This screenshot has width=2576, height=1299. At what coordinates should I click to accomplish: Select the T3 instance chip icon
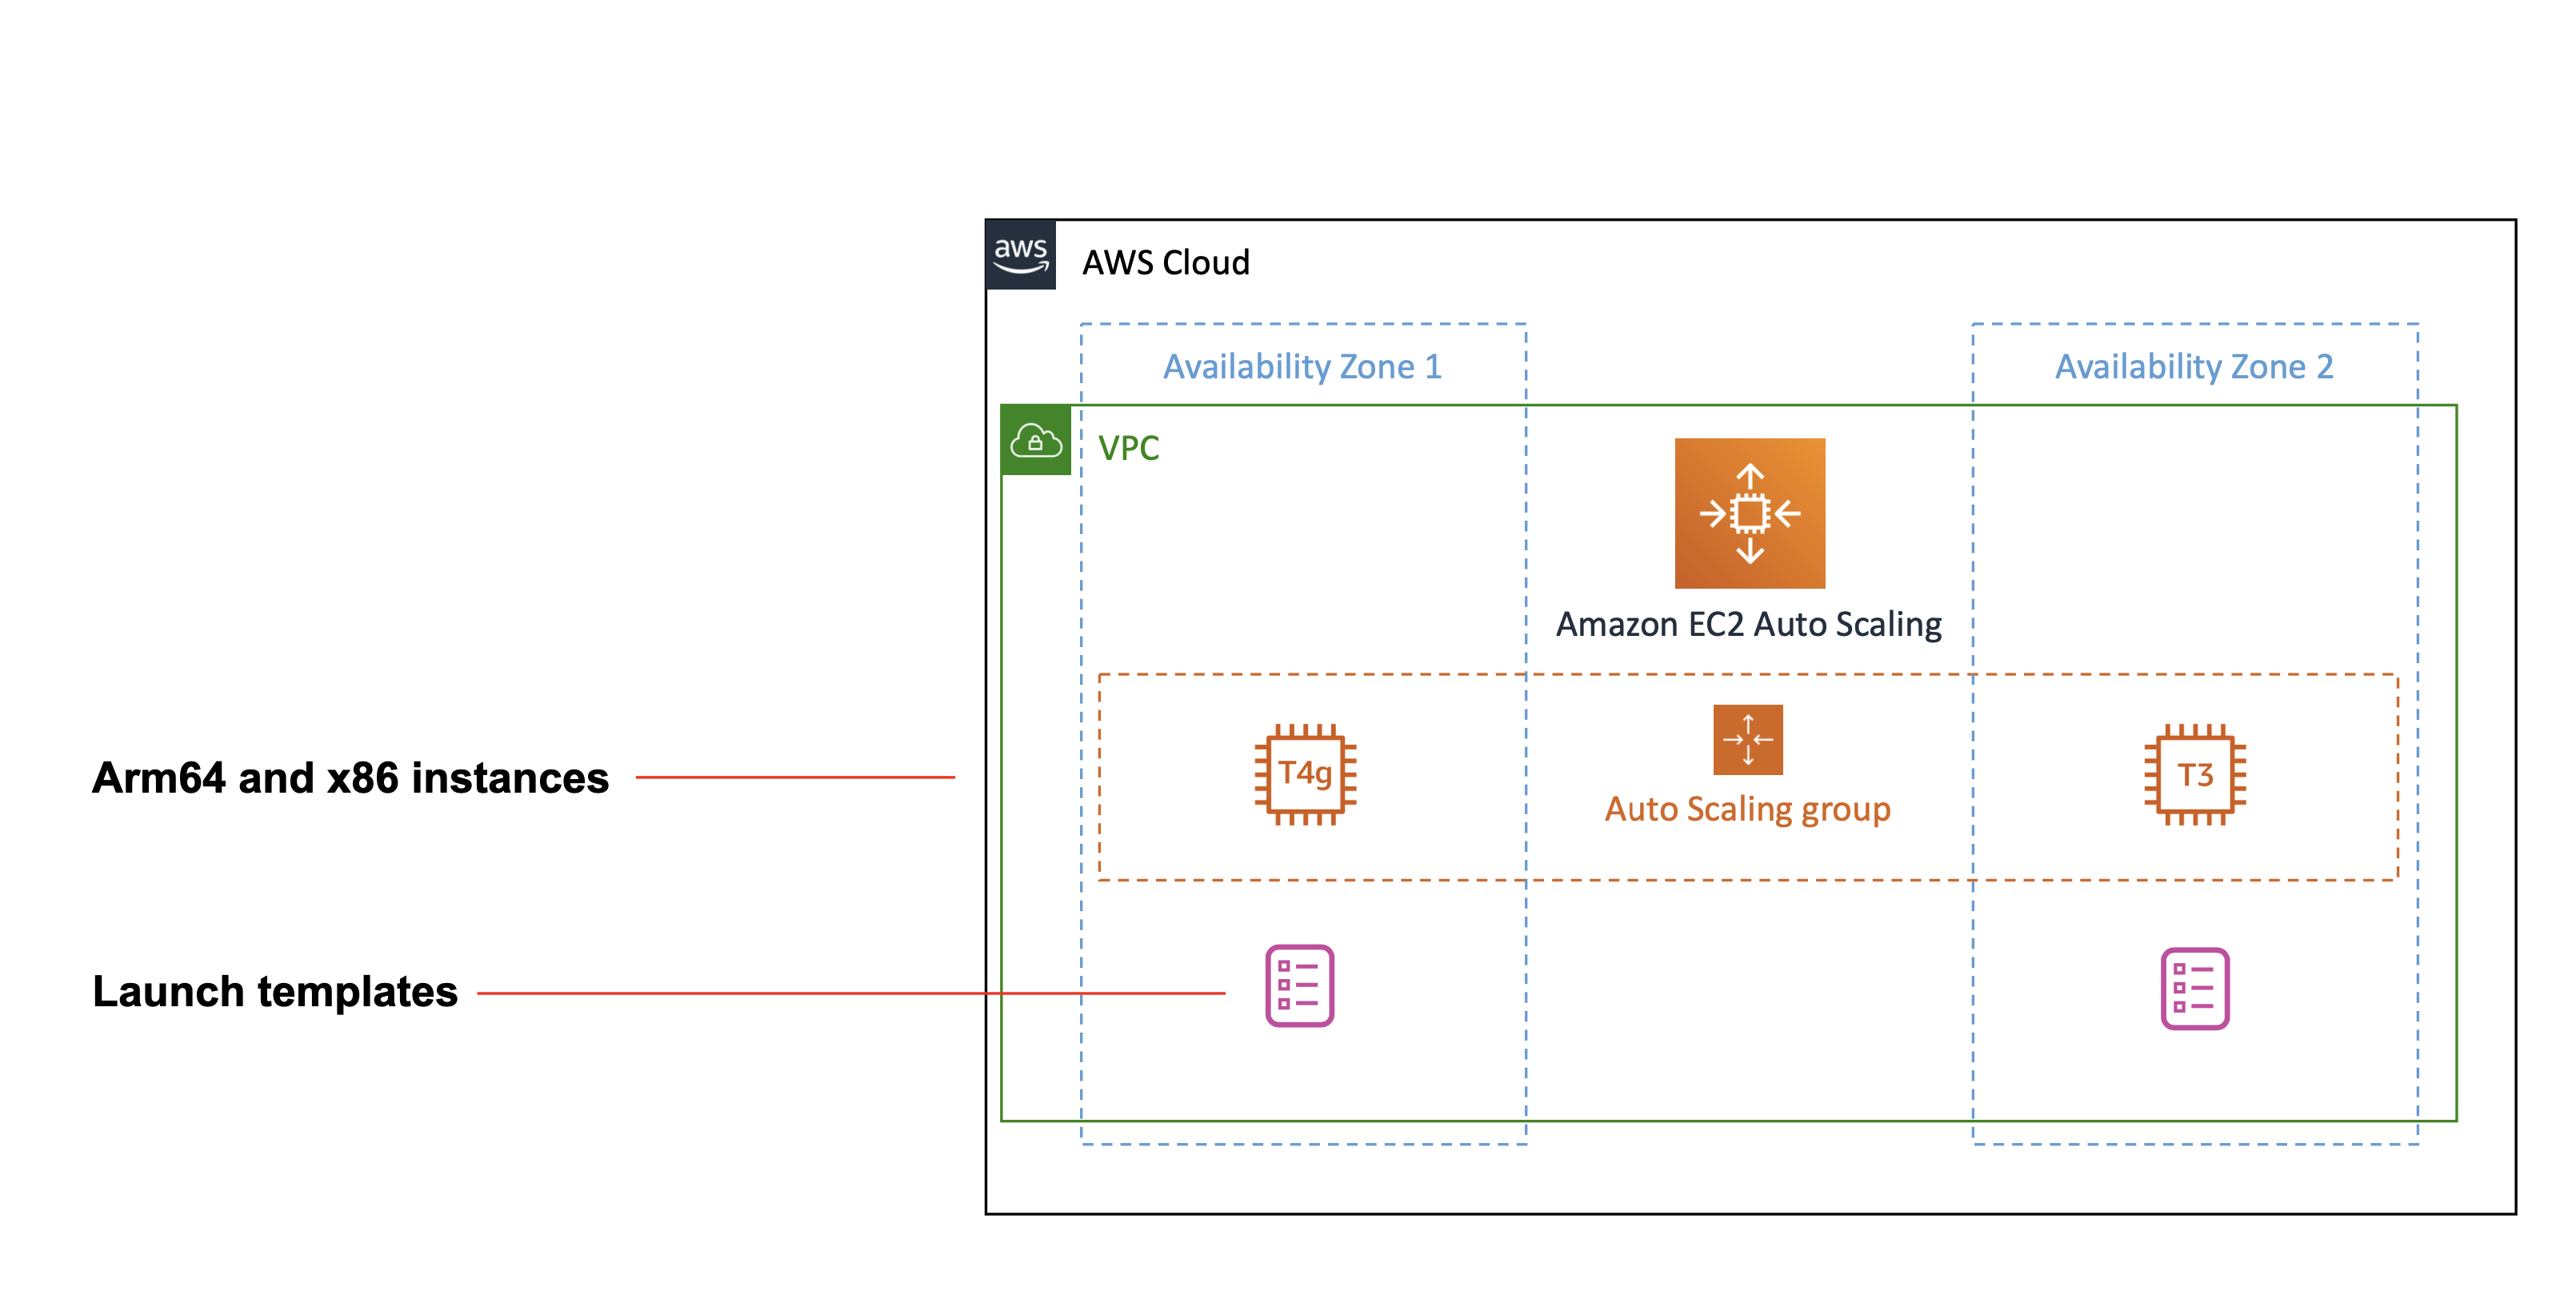(x=2195, y=775)
